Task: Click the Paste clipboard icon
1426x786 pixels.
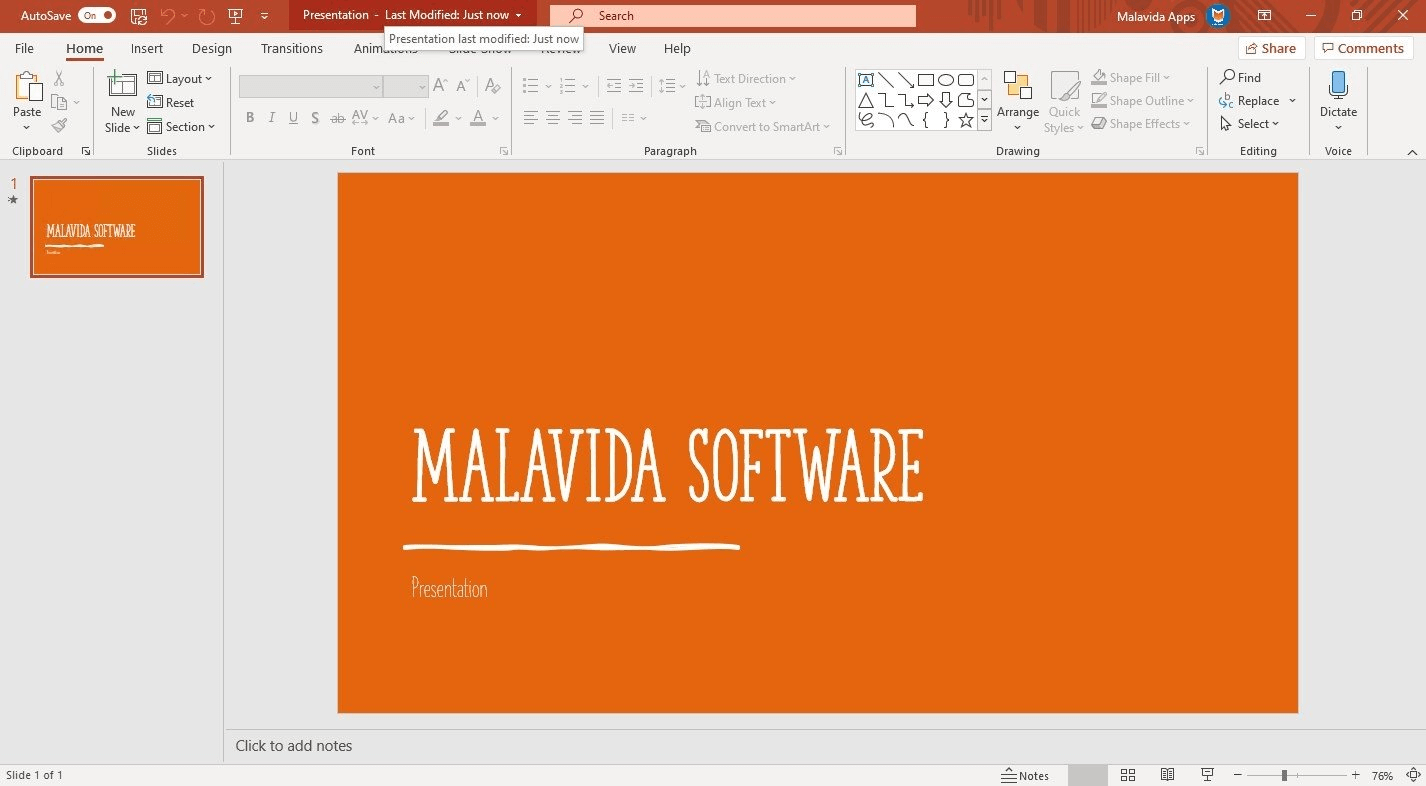Action: pyautogui.click(x=27, y=87)
